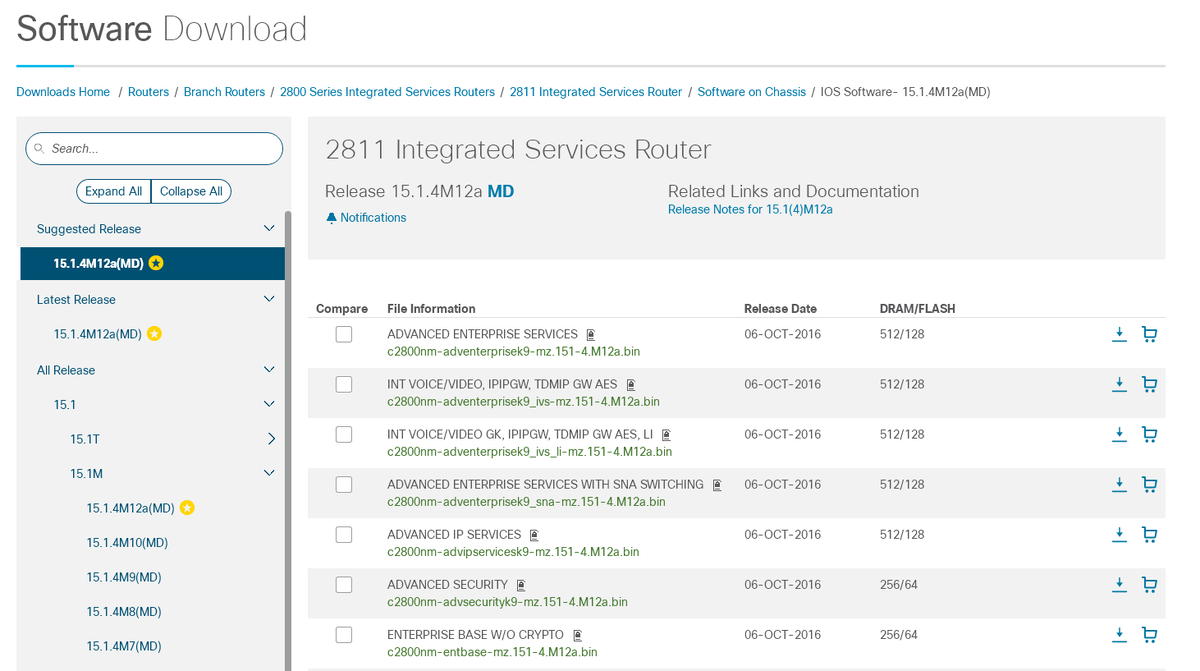
Task: Download the Advanced Security image file
Action: point(1119,585)
